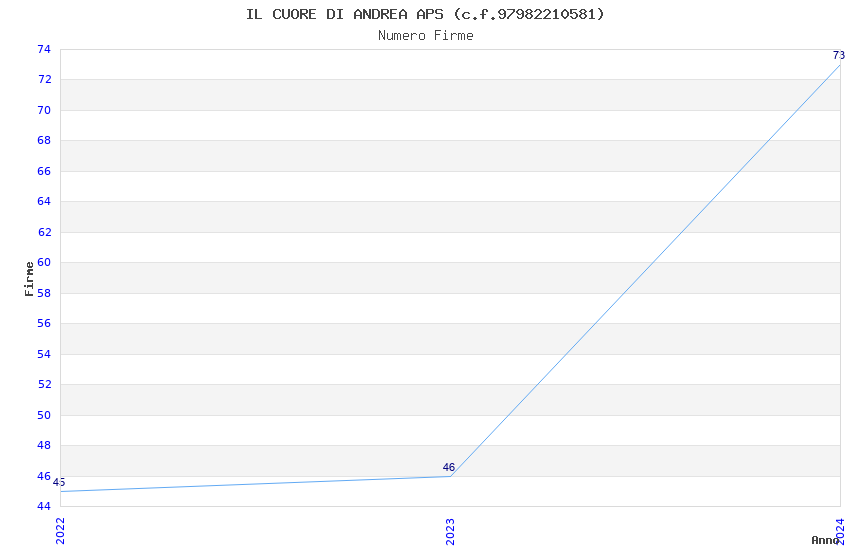850x550 pixels.
Task: Click the y-axis tick value 56
Action: [44, 323]
